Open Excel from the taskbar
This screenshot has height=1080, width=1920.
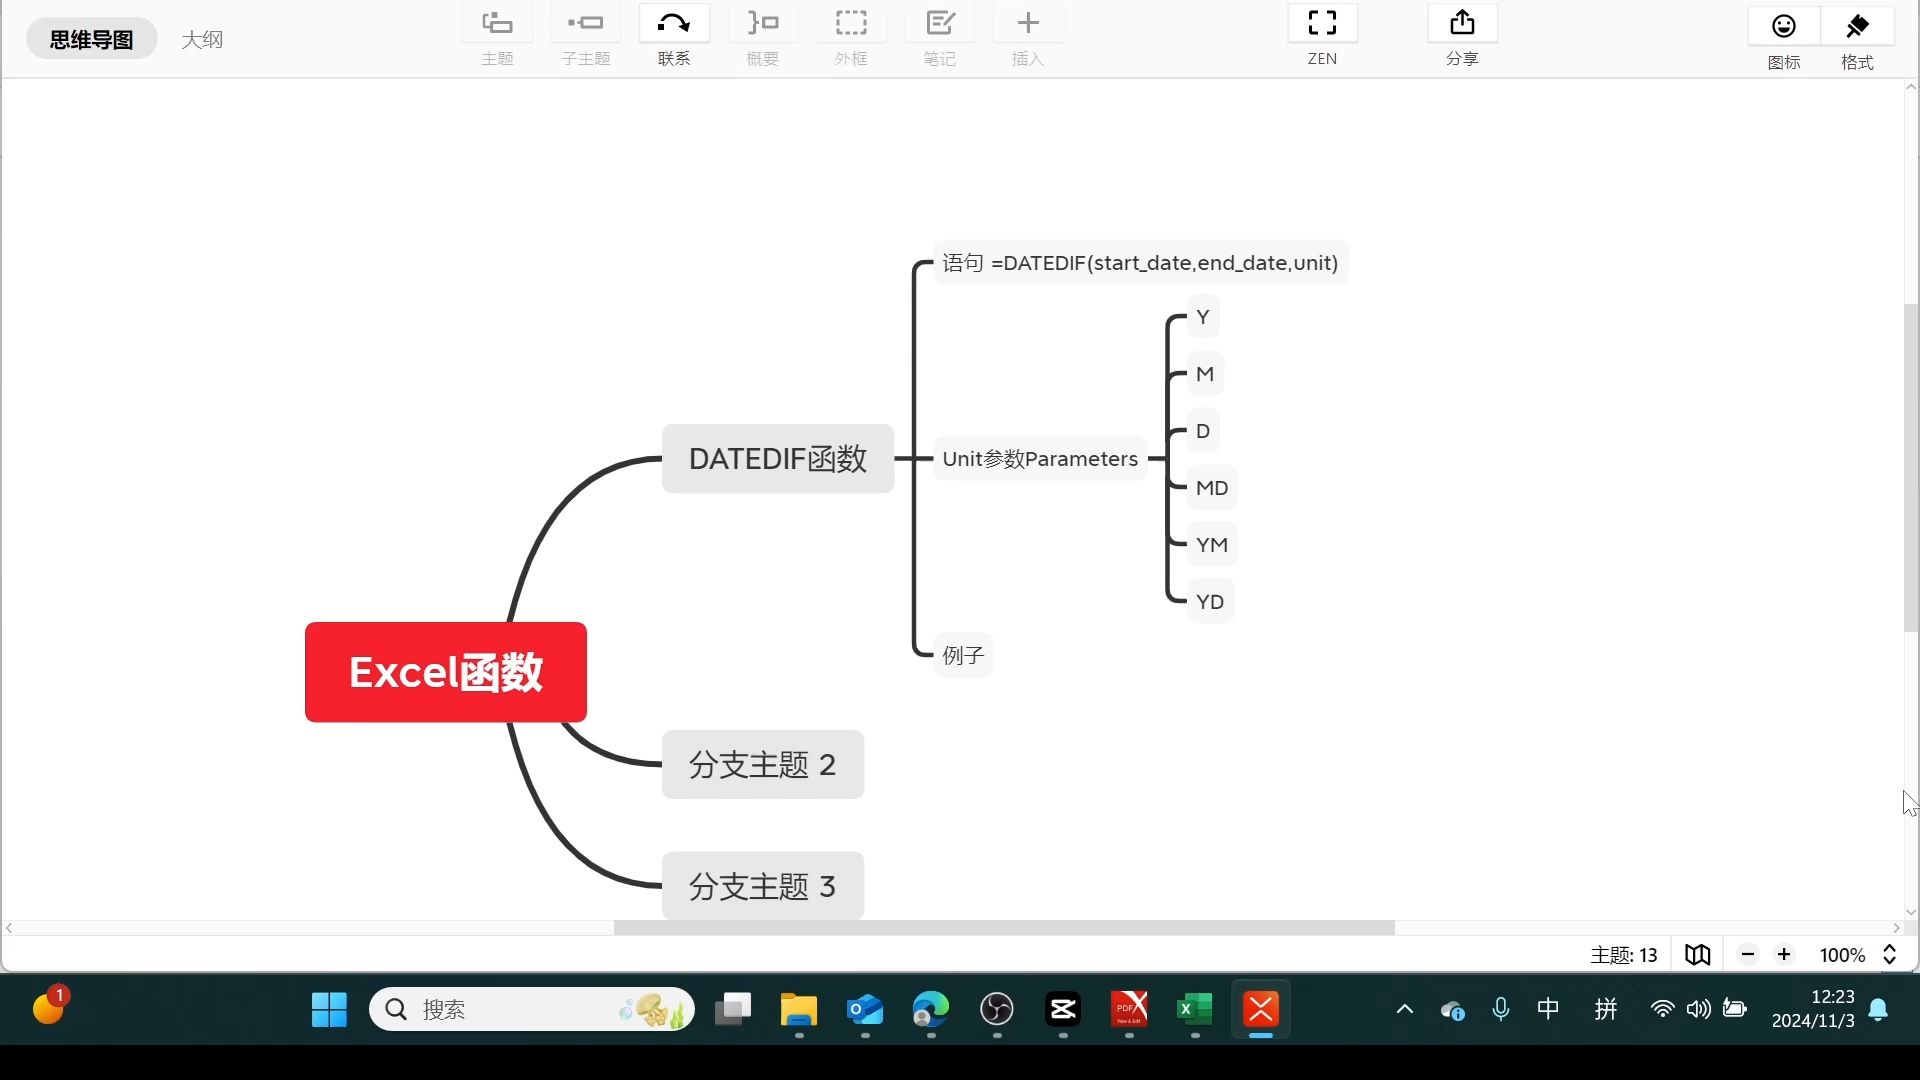click(1195, 1010)
